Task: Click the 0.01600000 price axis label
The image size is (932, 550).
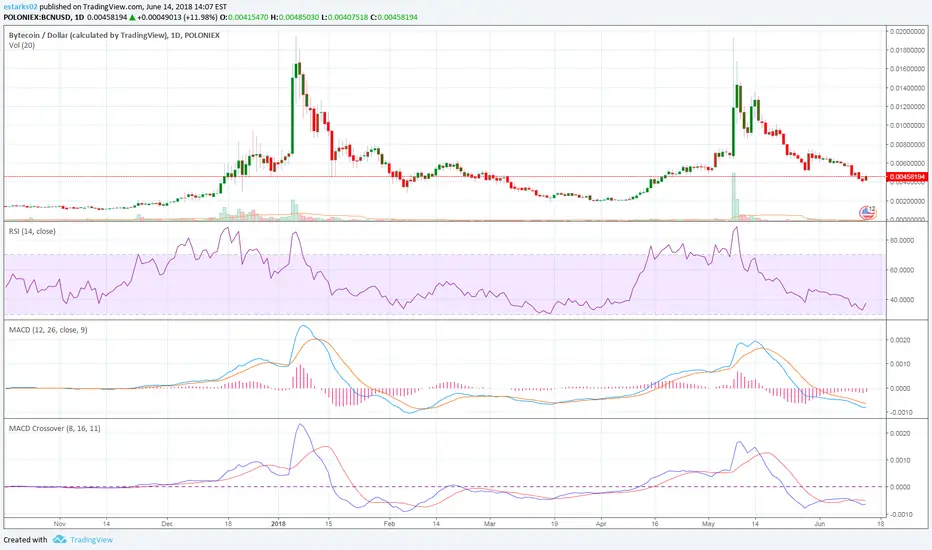Action: coord(907,69)
